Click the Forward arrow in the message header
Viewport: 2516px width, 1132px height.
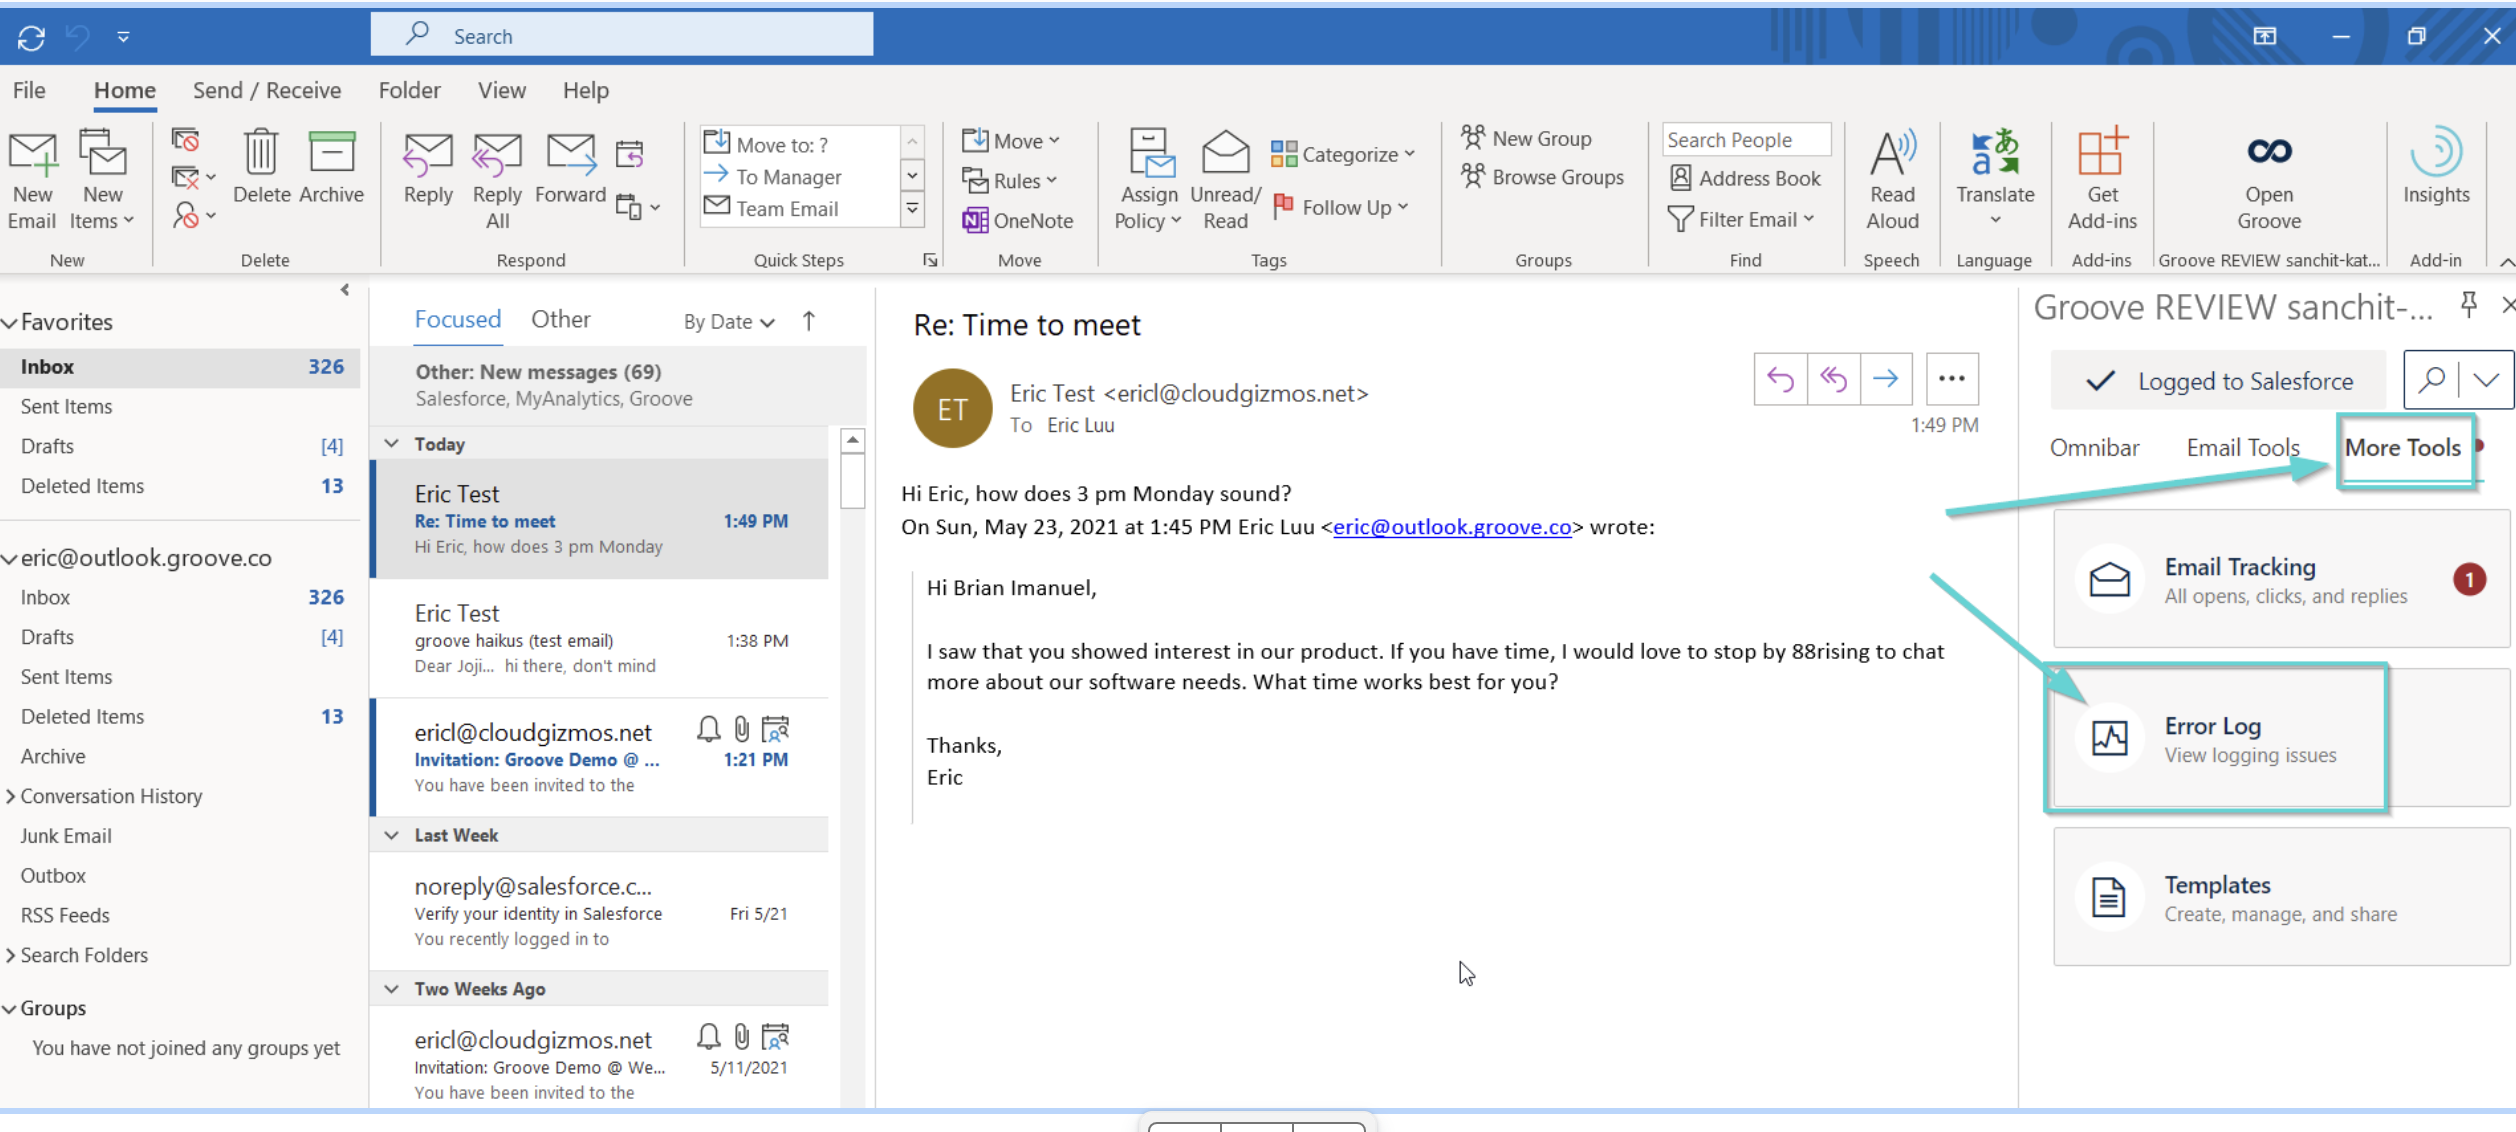coord(1886,379)
